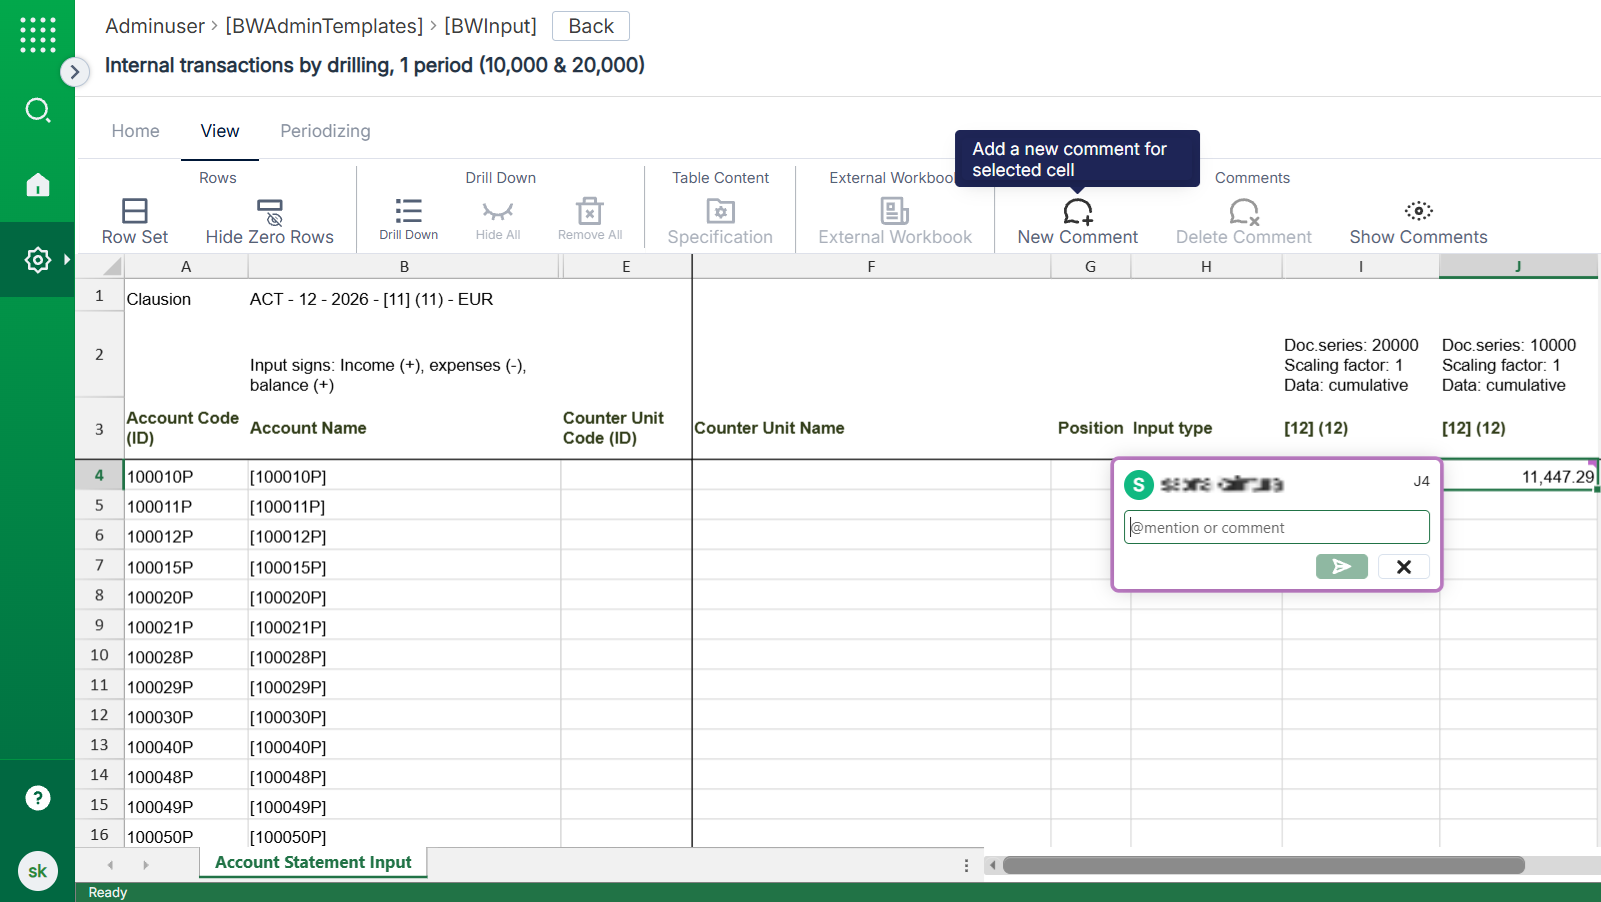Screen dimensions: 1601x902
Task: Select cell J4 with value 11,447.29
Action: [x=1519, y=476]
